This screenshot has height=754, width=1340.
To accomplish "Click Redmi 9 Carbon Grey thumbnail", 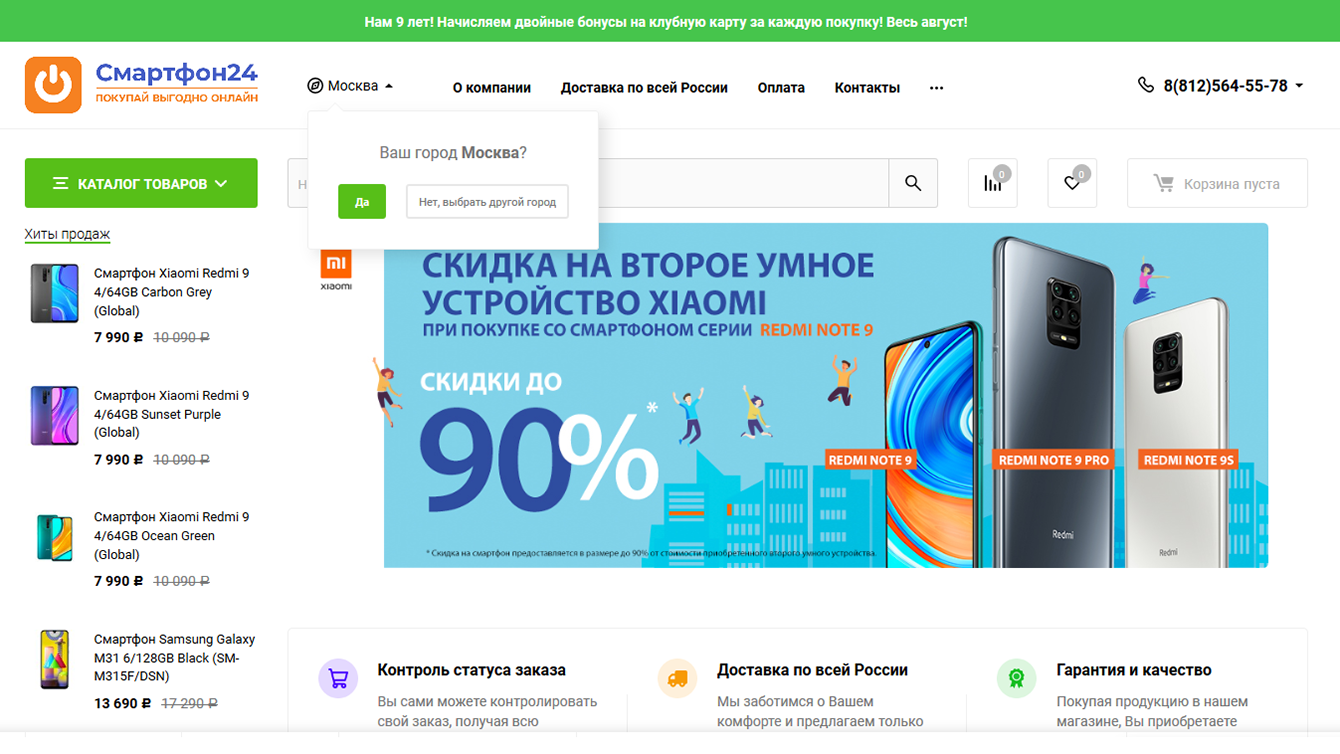I will pos(54,293).
